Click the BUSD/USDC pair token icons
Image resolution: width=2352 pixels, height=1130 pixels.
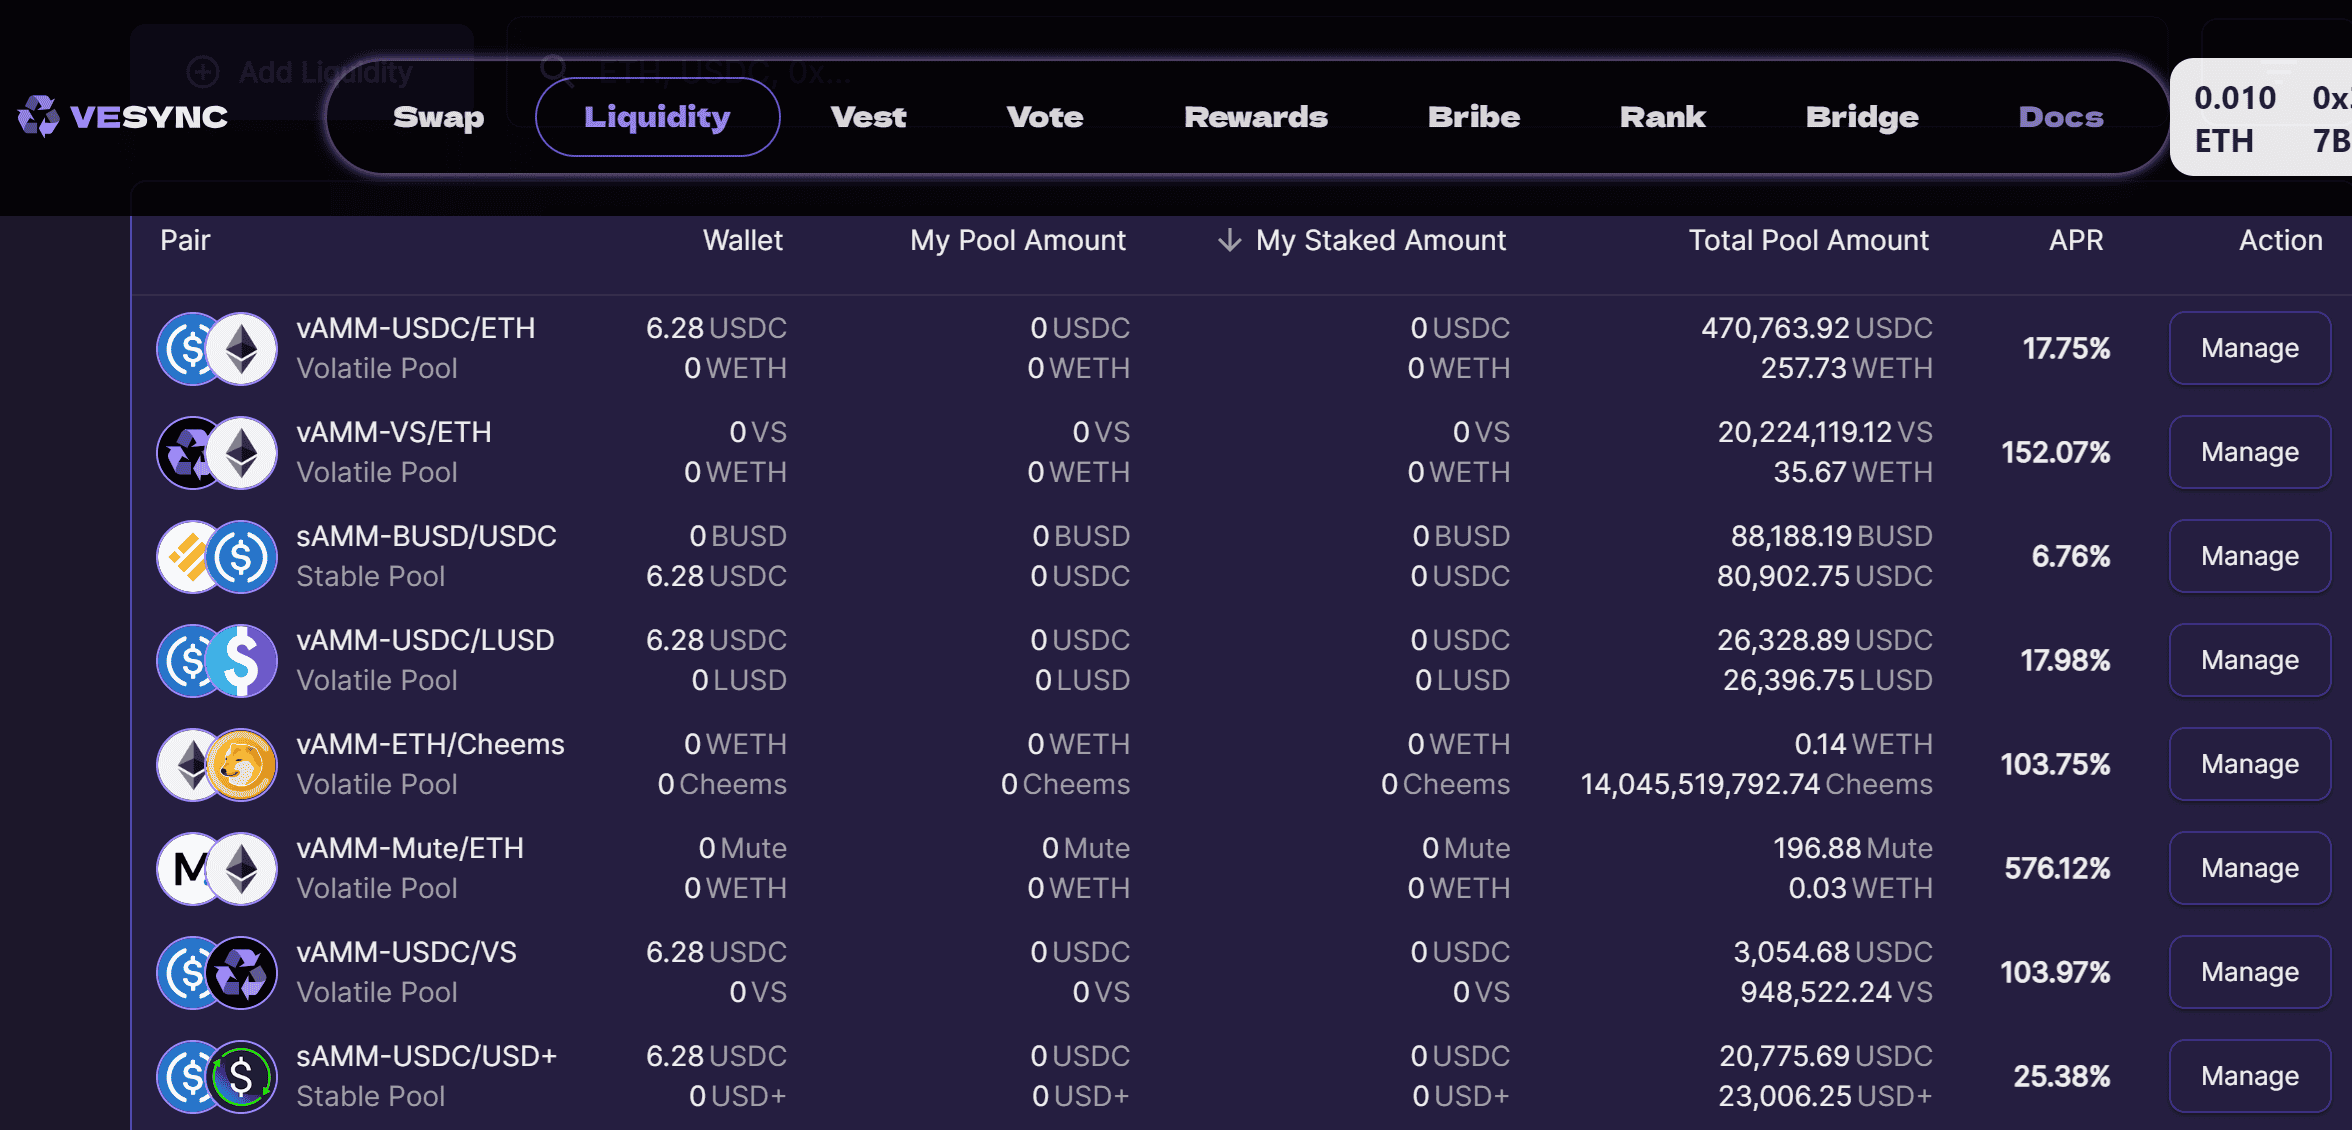click(x=217, y=557)
